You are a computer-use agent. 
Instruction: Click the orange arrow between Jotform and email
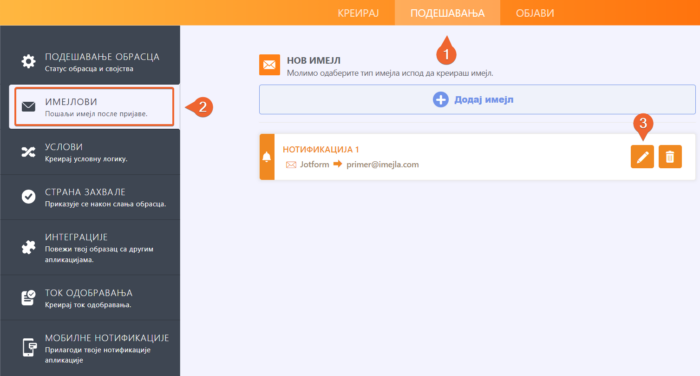(338, 164)
